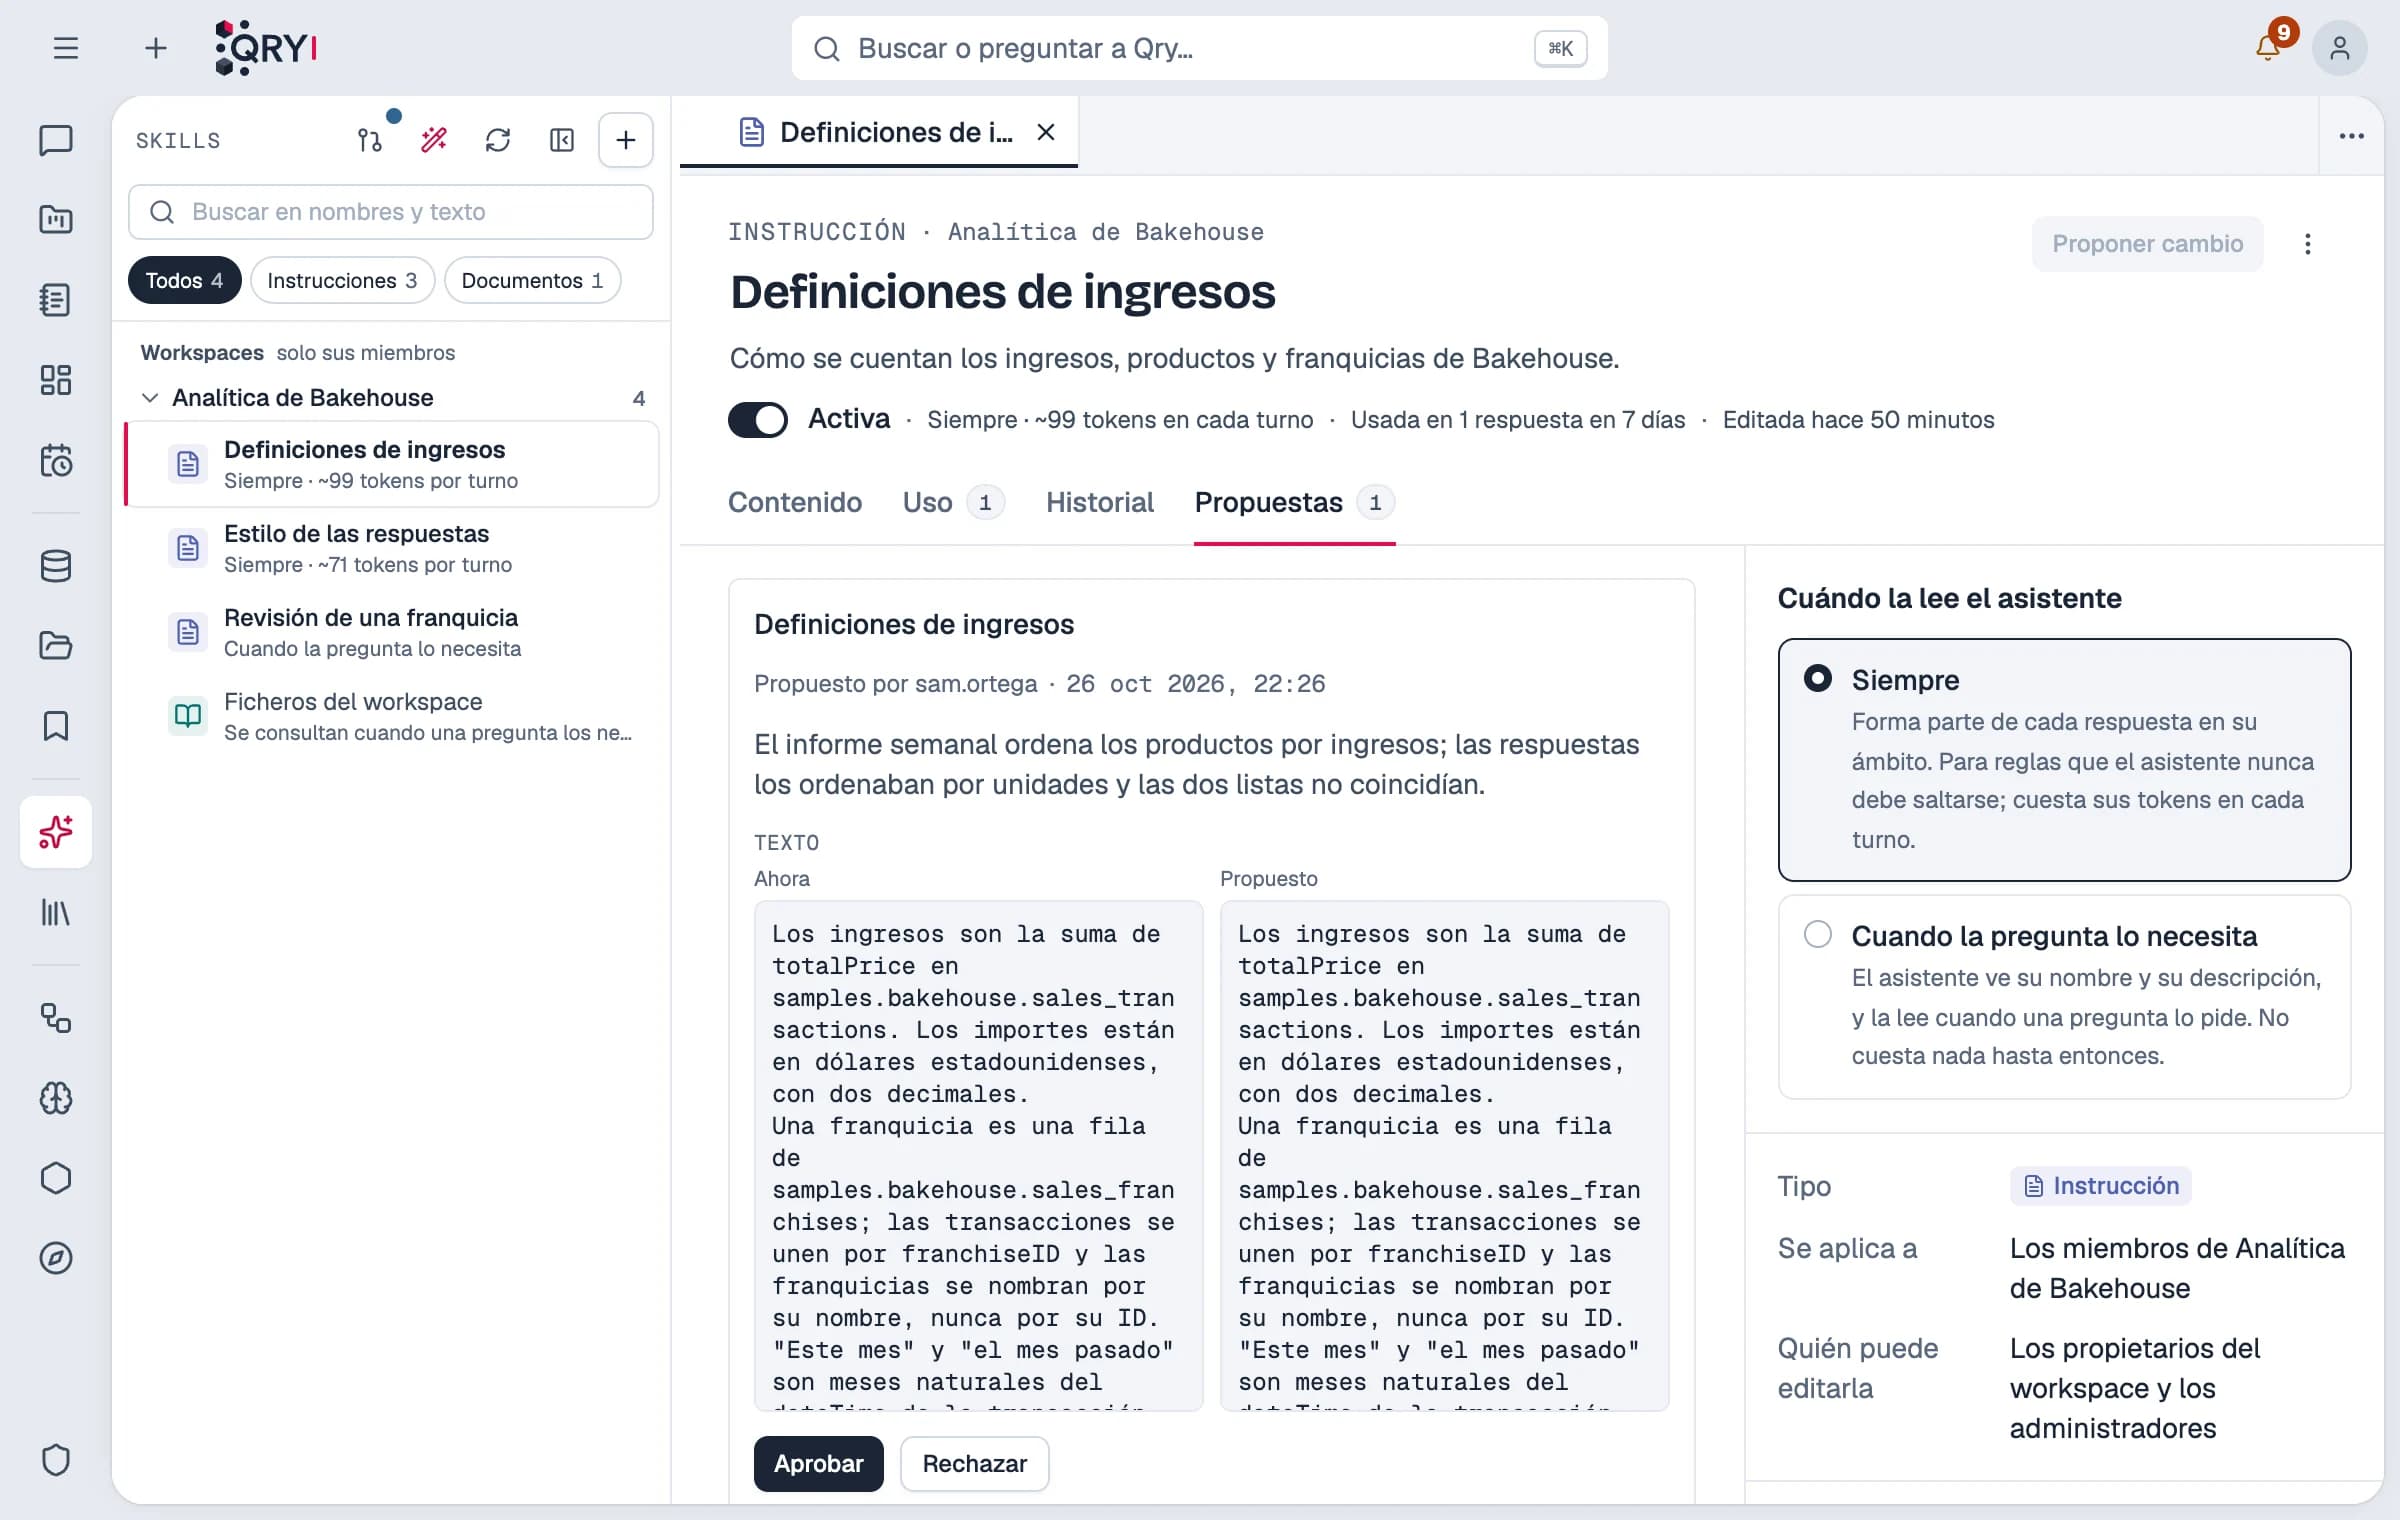Open the user profile avatar
Viewport: 2400px width, 1520px height.
(x=2339, y=48)
